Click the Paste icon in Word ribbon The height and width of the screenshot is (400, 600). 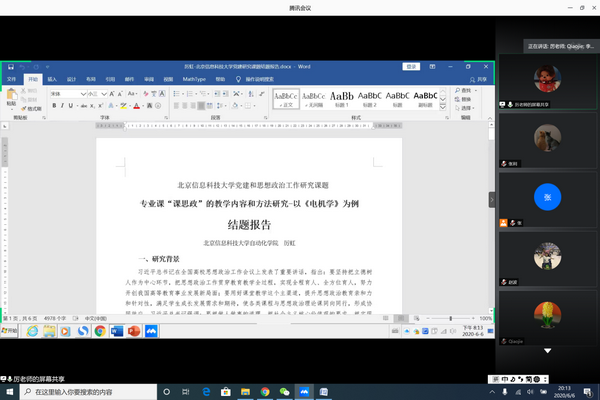pos(11,98)
